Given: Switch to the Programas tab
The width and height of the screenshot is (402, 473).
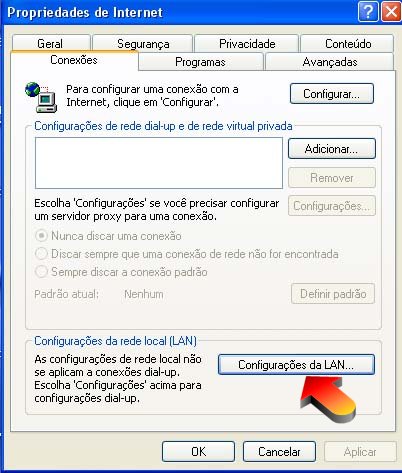Looking at the screenshot, I should pyautogui.click(x=201, y=62).
